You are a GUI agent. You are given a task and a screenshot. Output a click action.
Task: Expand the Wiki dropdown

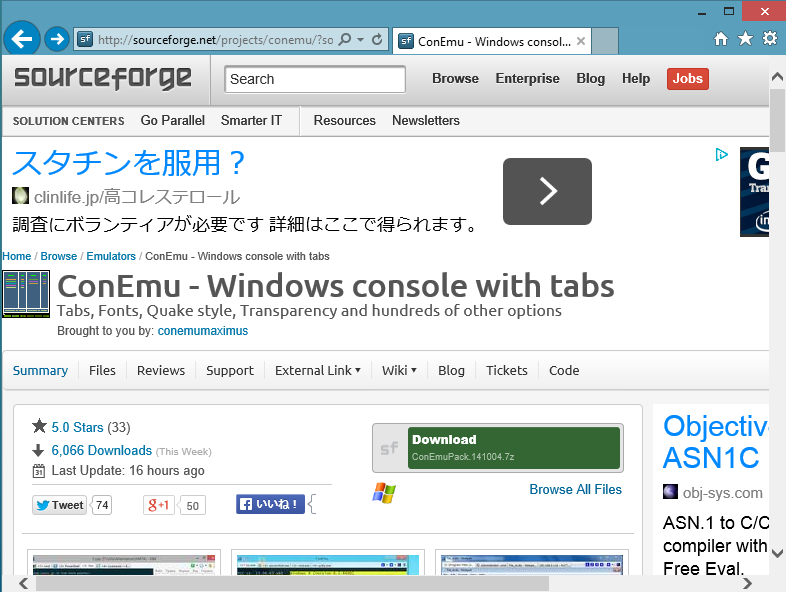[399, 370]
